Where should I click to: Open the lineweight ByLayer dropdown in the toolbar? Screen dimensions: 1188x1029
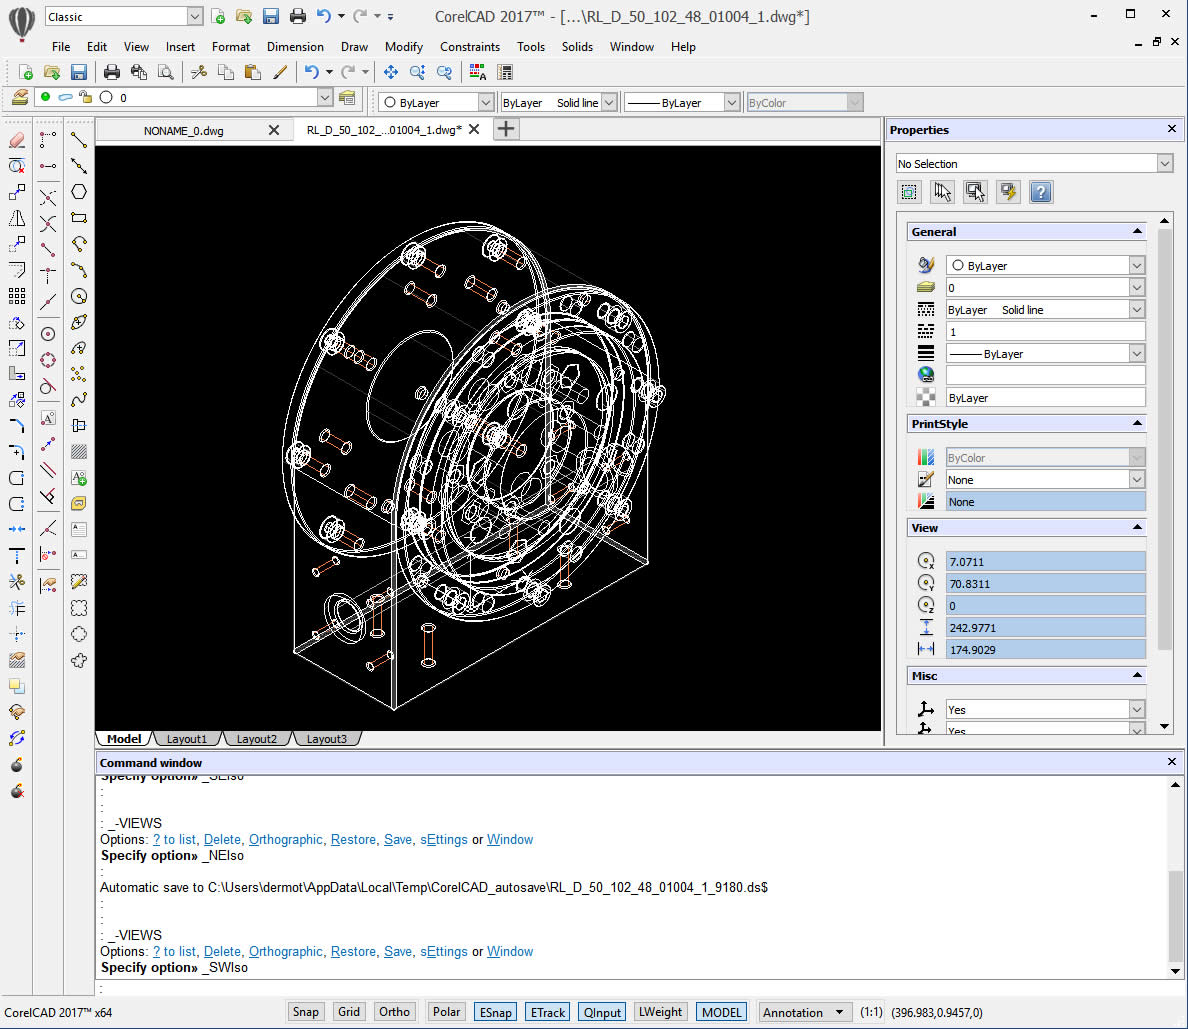tap(731, 102)
